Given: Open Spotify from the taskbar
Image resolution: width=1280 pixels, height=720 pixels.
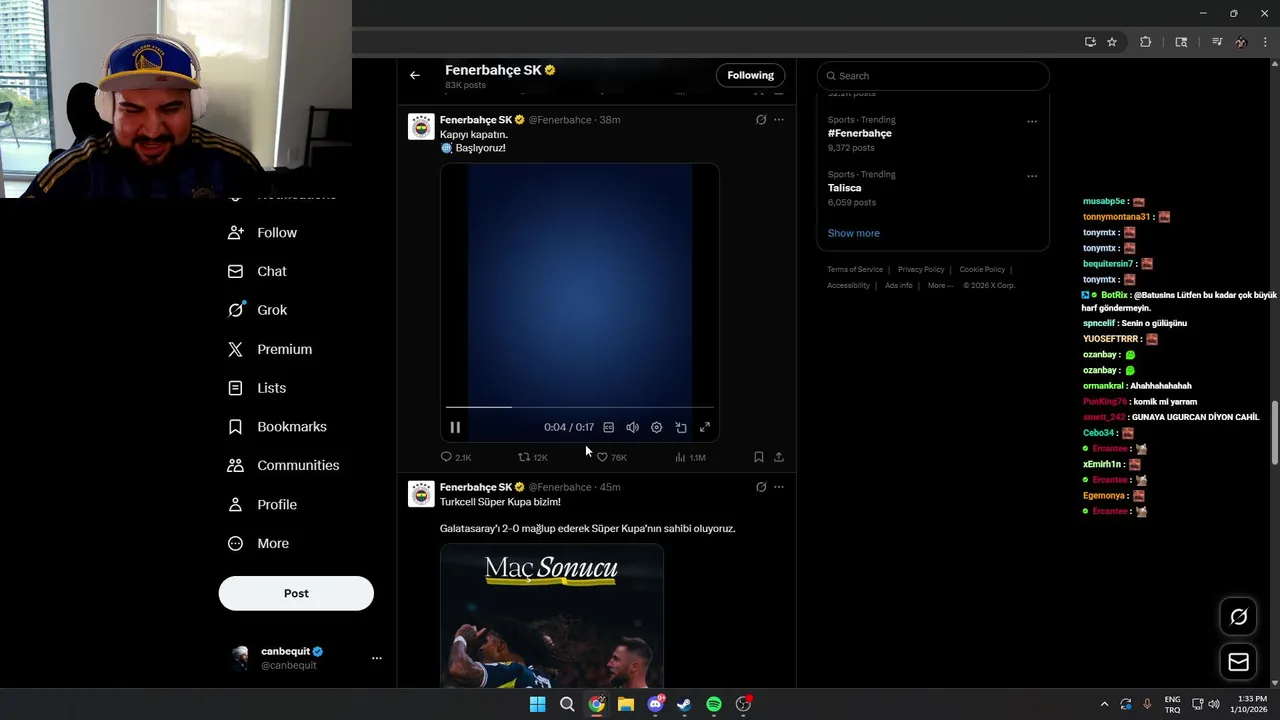Looking at the screenshot, I should pos(714,704).
